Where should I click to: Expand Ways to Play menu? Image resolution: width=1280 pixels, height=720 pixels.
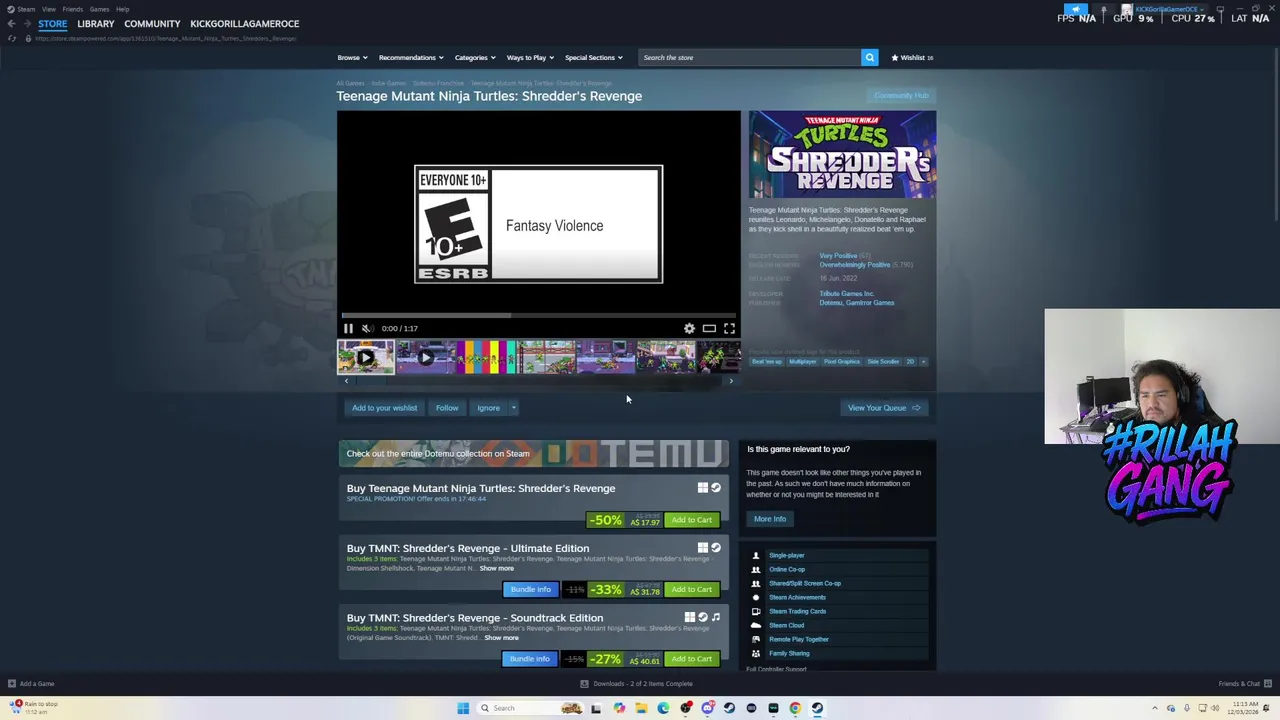[529, 57]
